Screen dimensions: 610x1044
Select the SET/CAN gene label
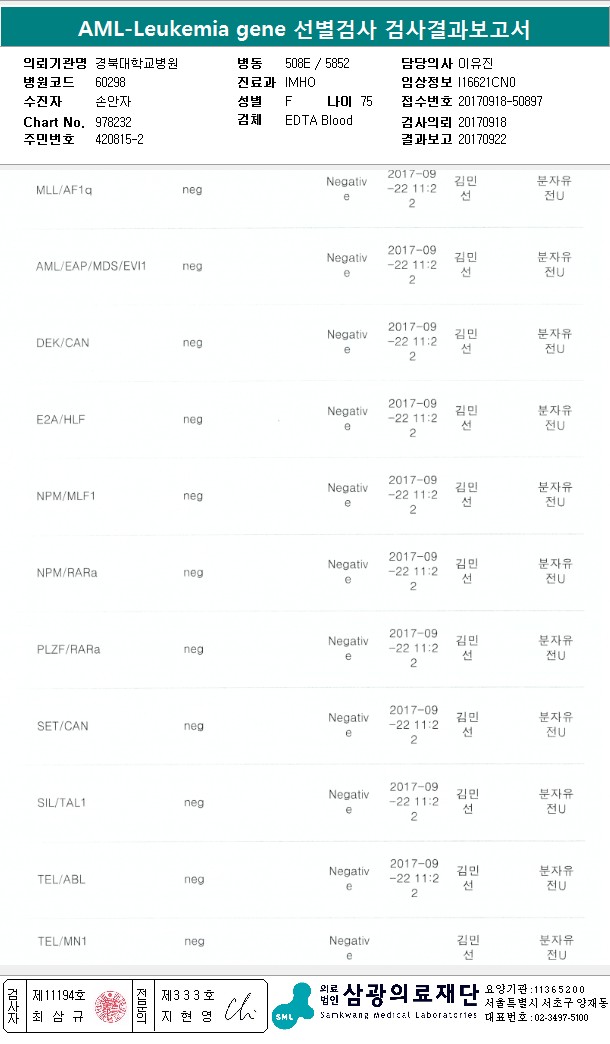click(x=62, y=726)
